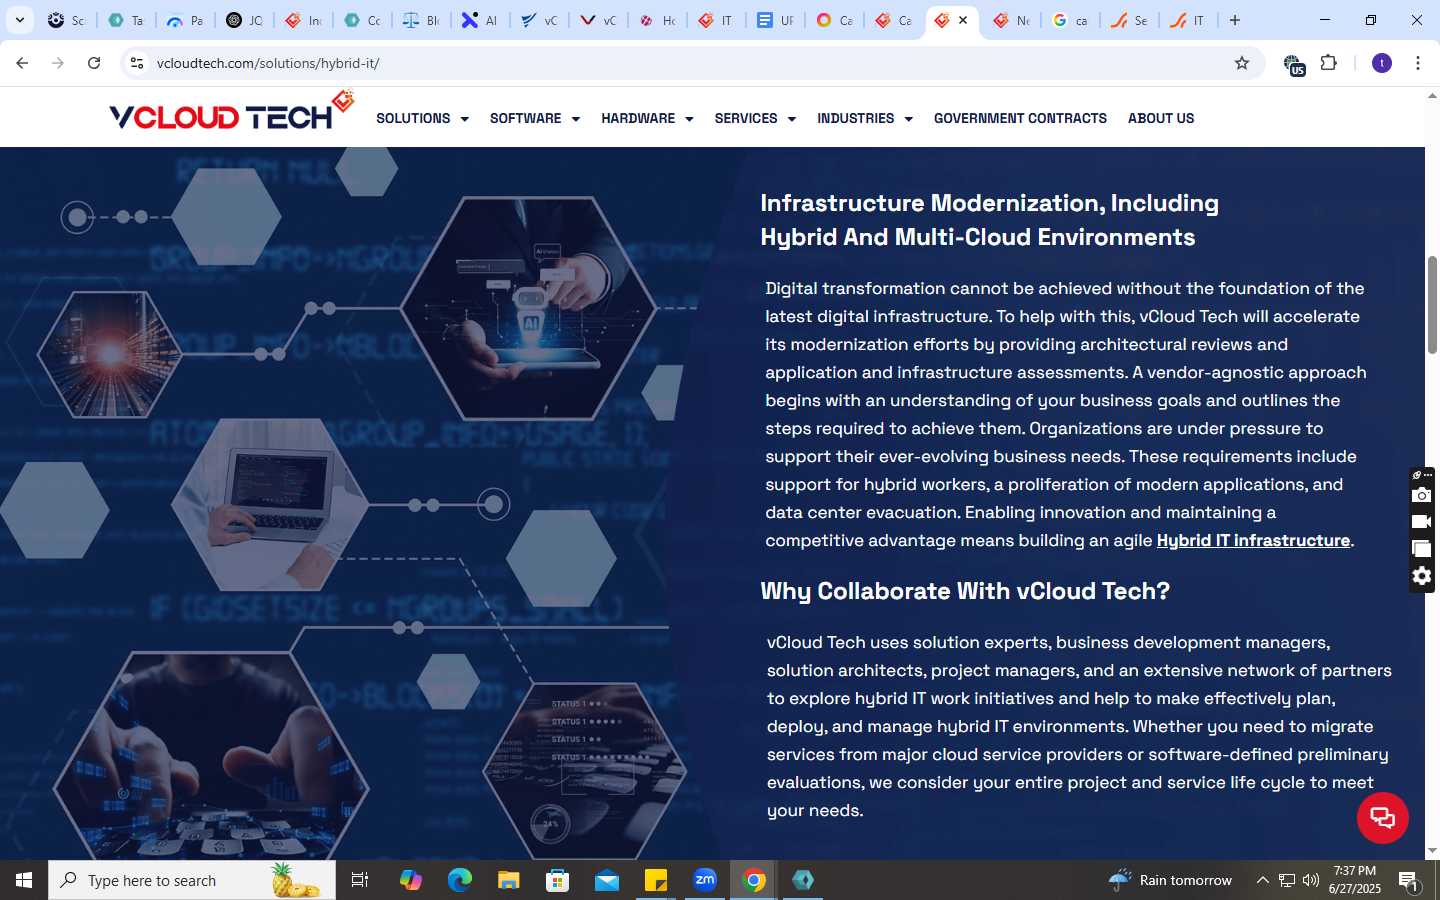Bookmark this page with the star icon
1440x900 pixels.
tap(1242, 63)
